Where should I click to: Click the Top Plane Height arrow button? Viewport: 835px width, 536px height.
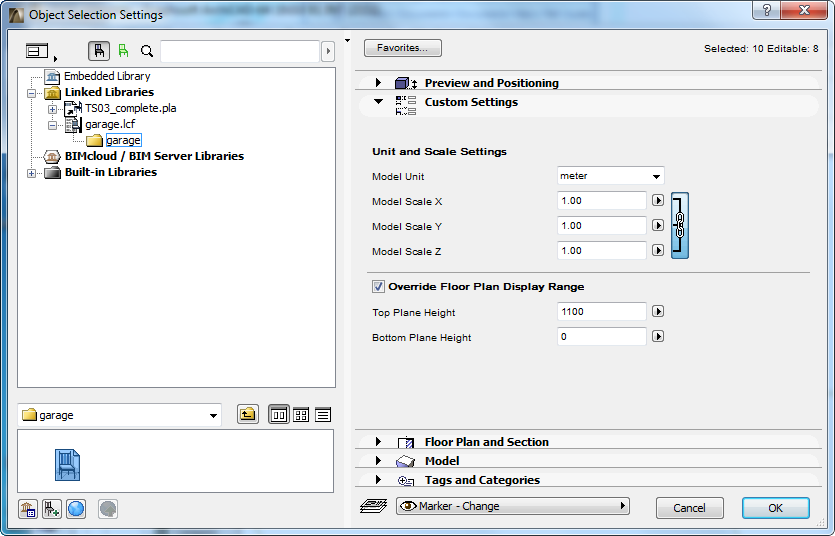[658, 311]
